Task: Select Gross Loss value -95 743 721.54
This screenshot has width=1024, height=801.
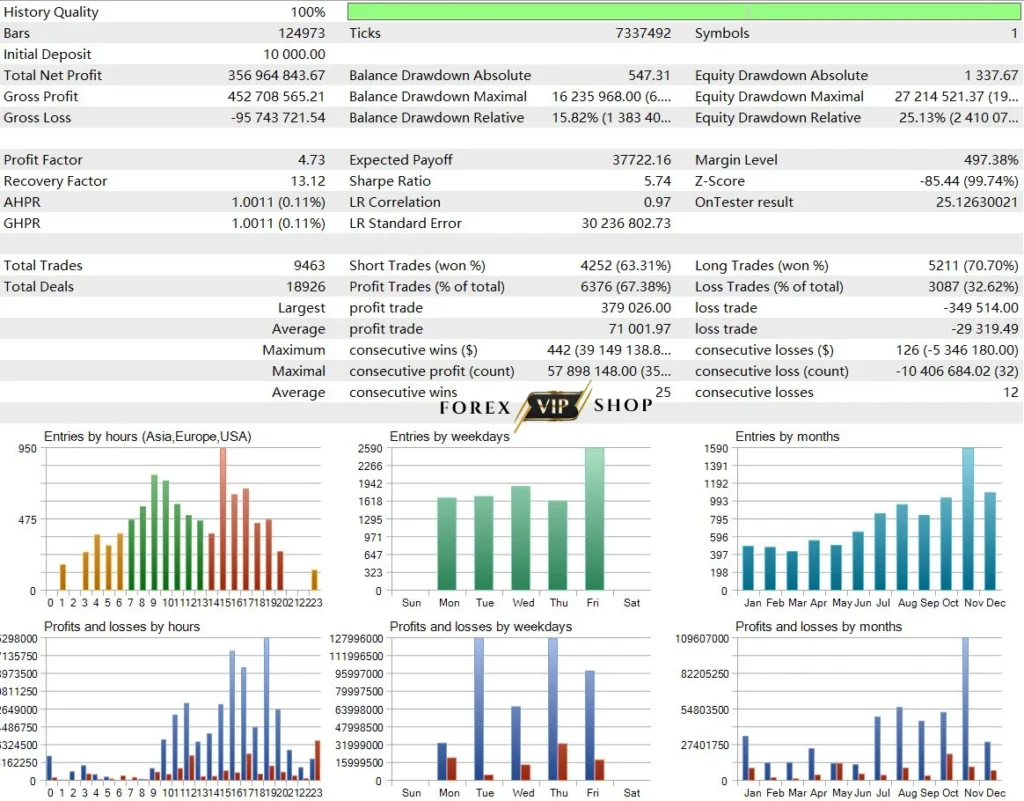Action: (x=278, y=118)
